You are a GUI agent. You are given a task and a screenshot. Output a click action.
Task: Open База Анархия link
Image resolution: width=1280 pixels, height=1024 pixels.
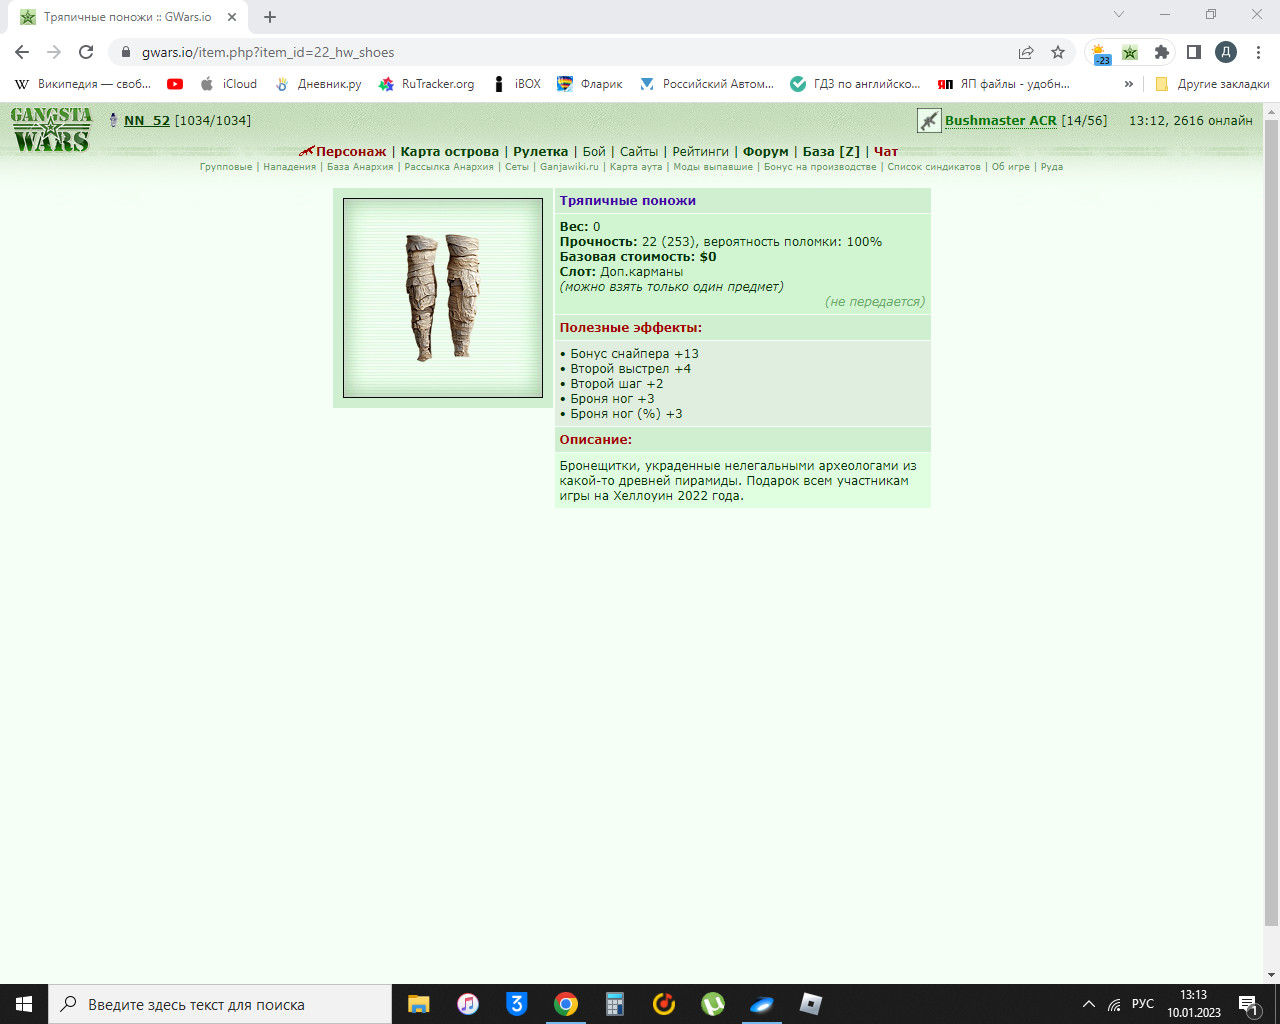[x=360, y=167]
